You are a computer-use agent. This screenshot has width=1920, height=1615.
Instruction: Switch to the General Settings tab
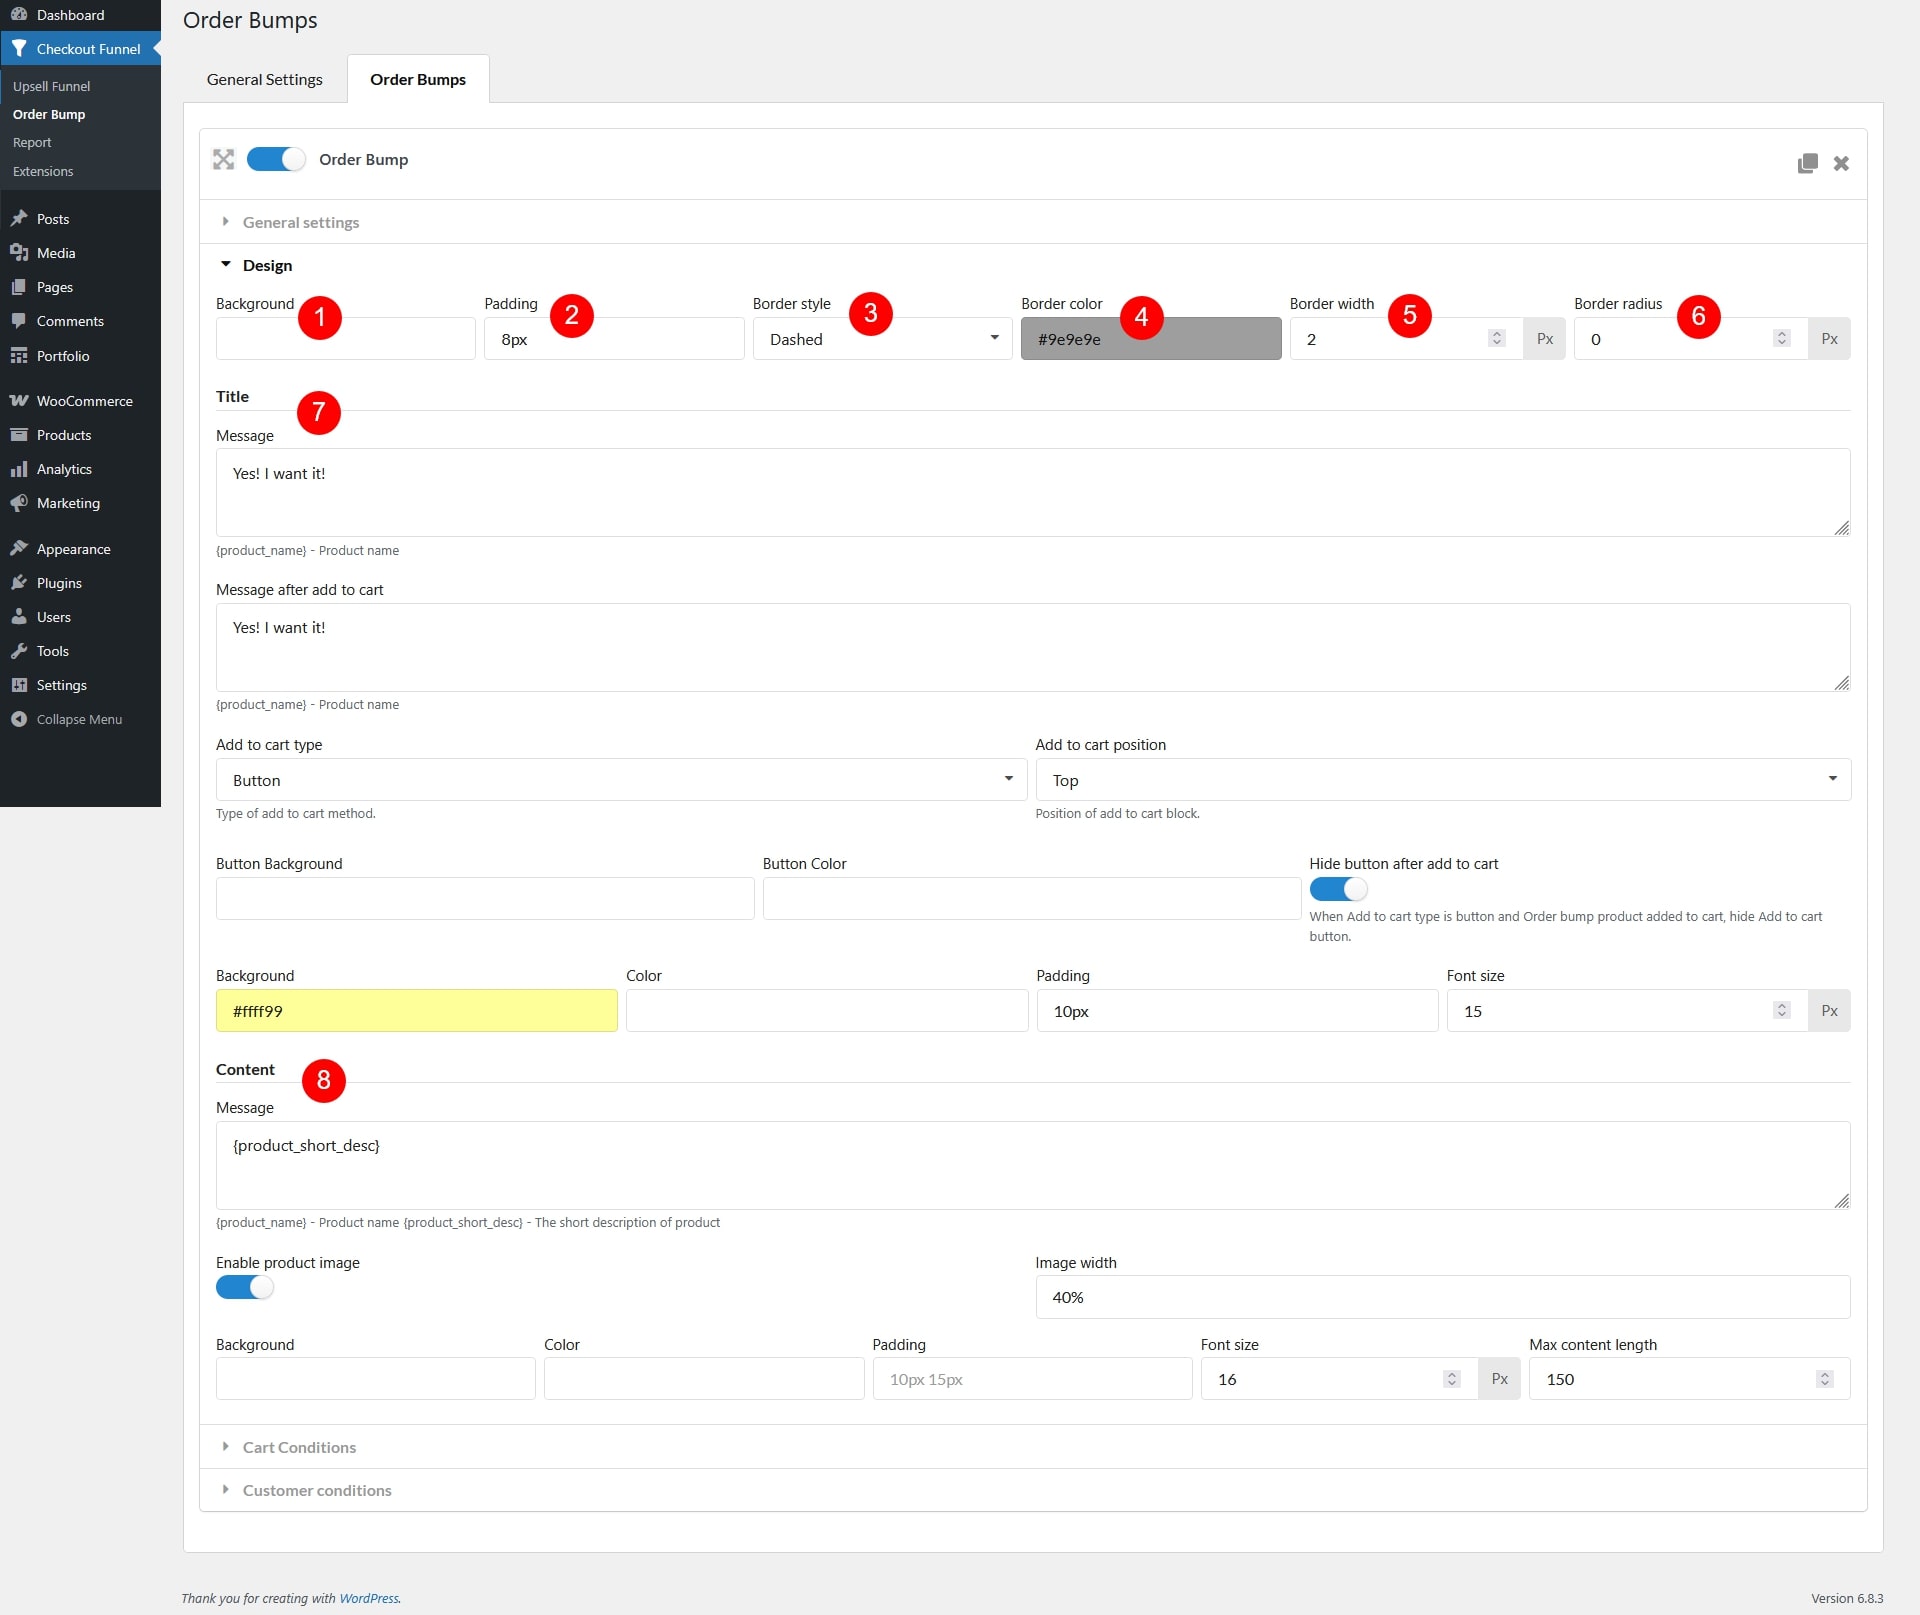click(264, 79)
